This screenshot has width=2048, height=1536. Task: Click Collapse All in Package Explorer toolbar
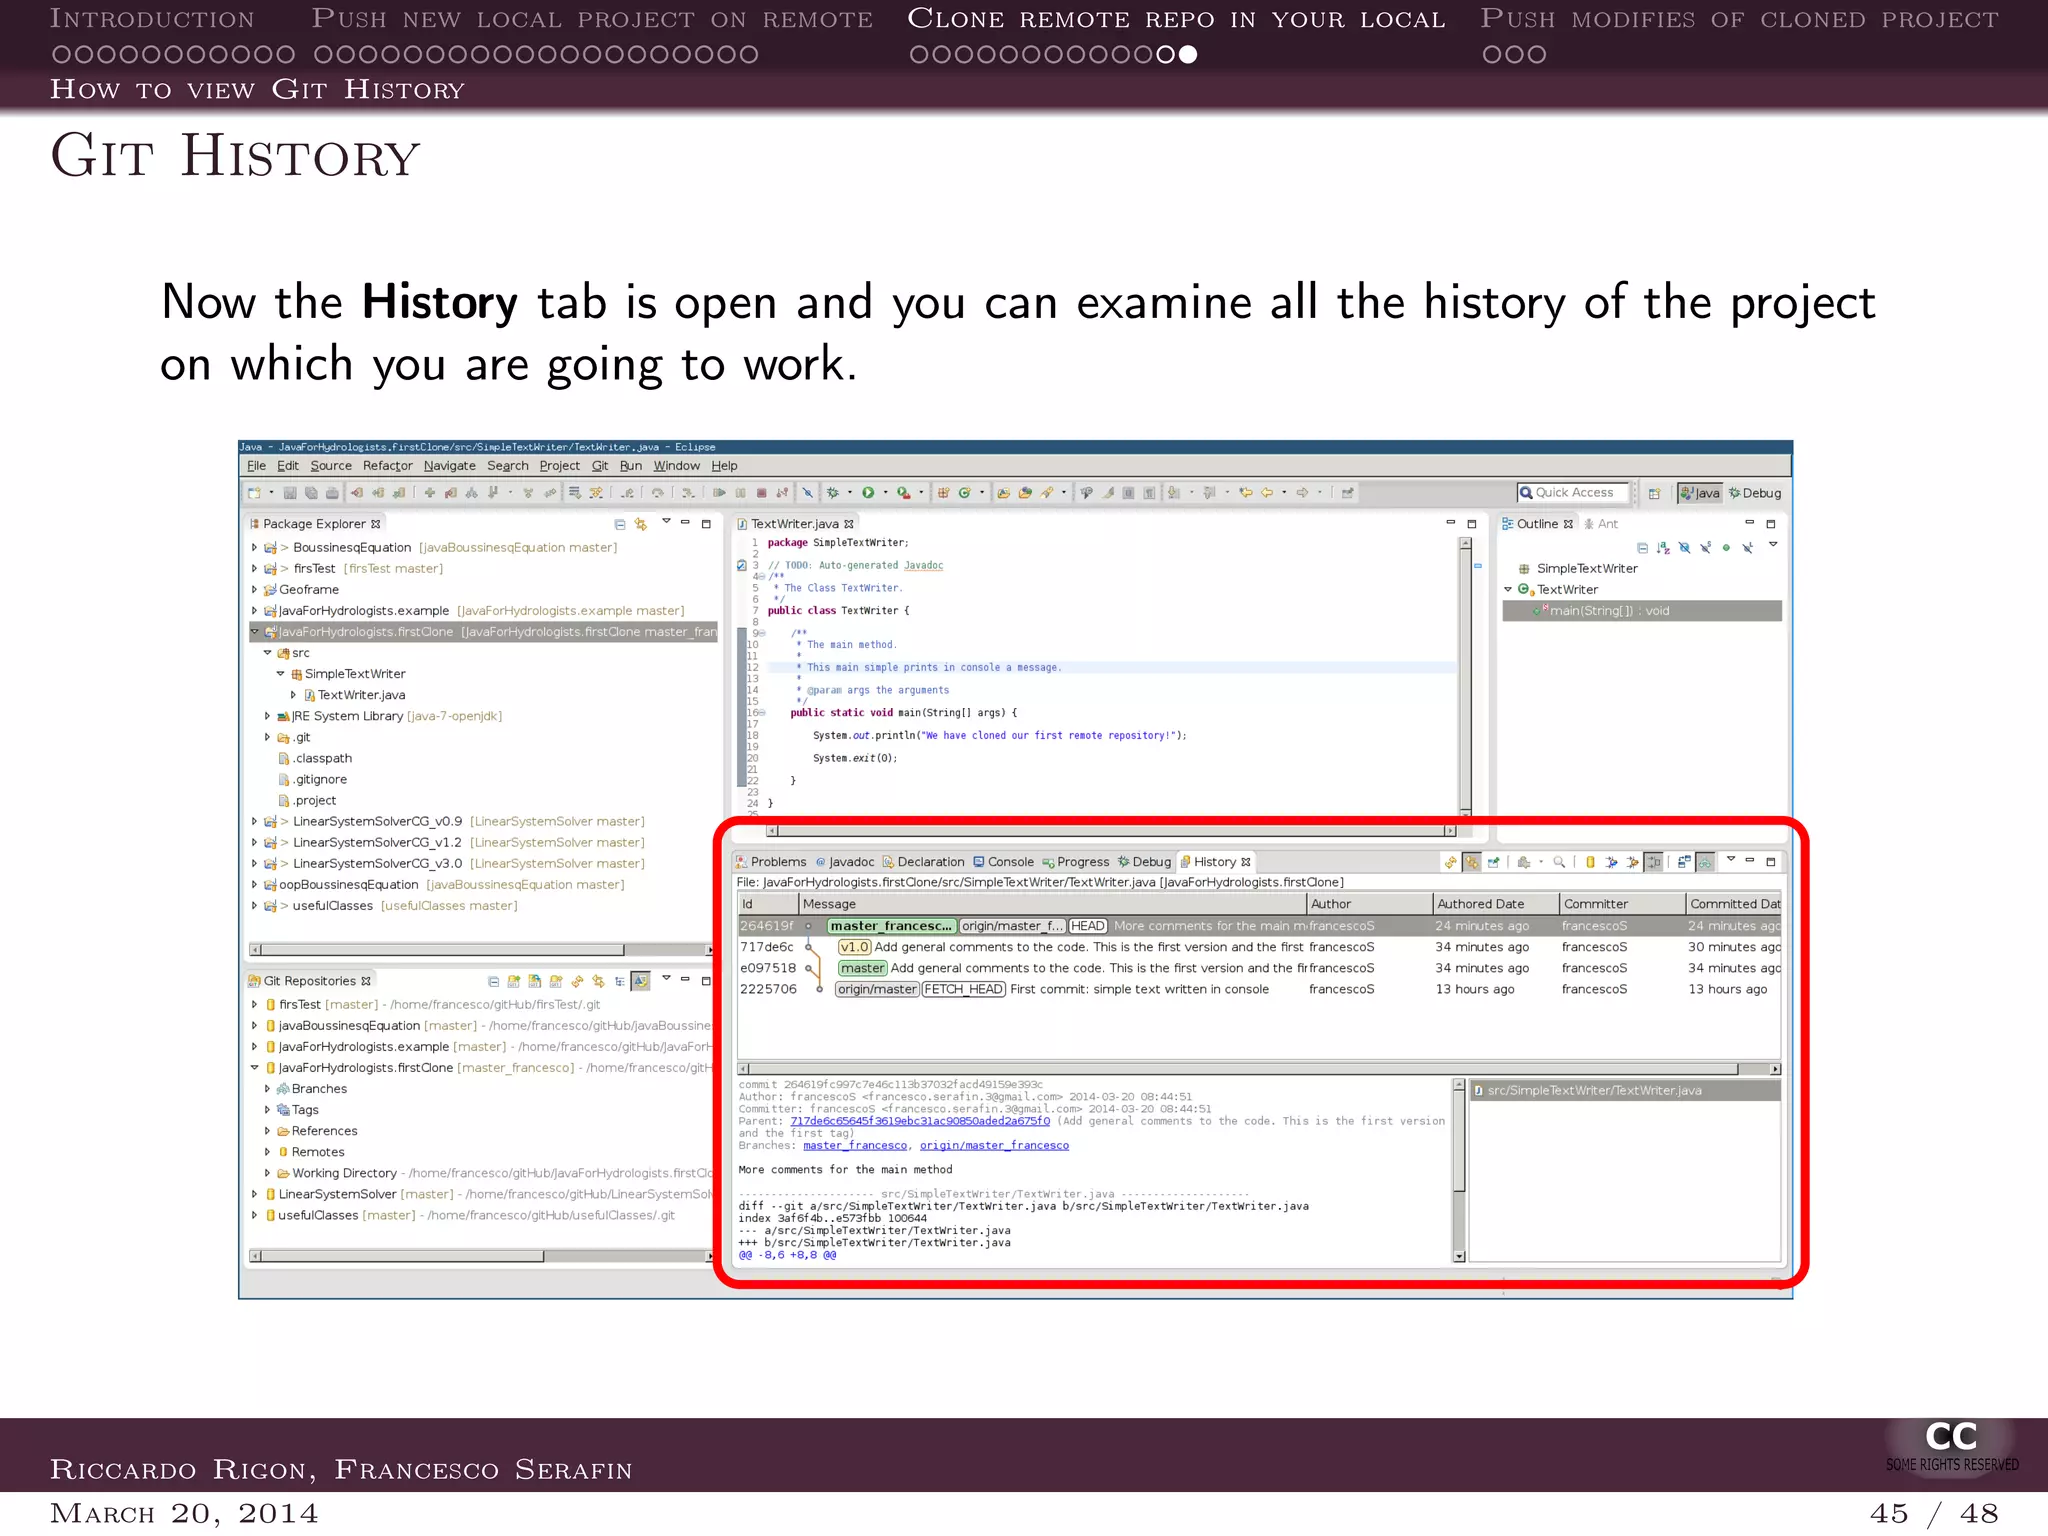(620, 524)
